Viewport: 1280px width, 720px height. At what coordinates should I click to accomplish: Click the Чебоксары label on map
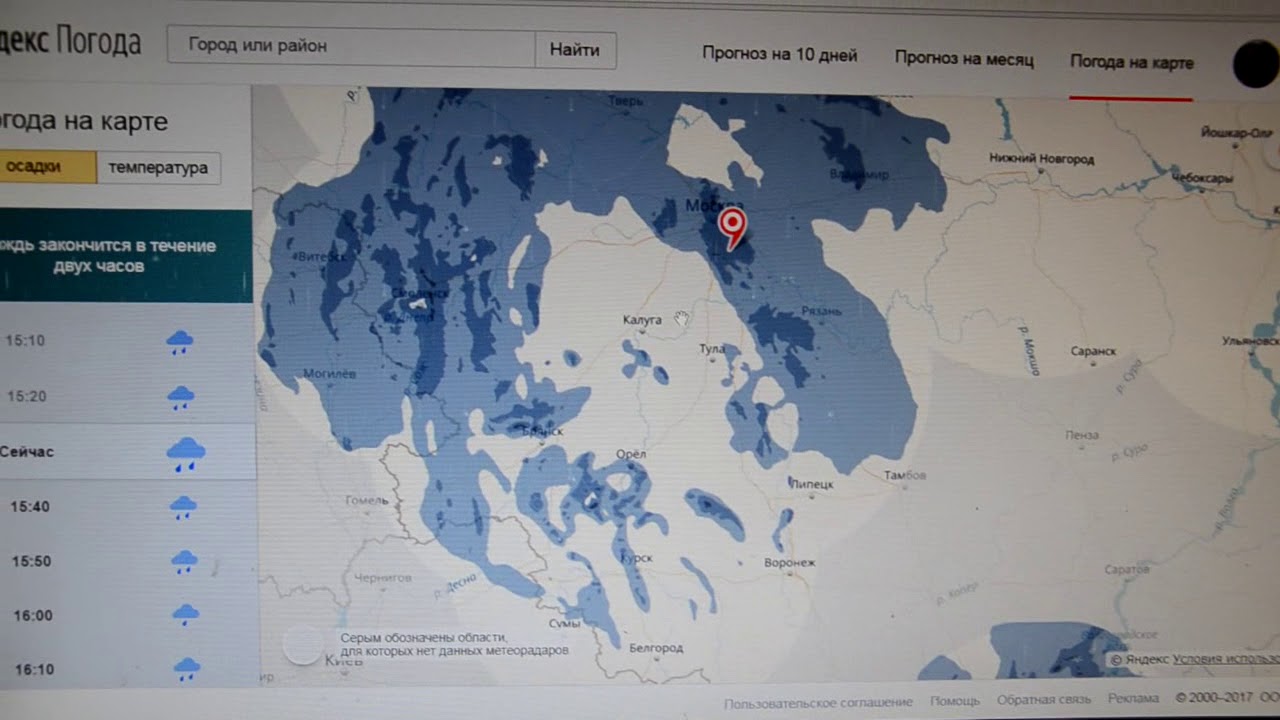tap(1201, 178)
